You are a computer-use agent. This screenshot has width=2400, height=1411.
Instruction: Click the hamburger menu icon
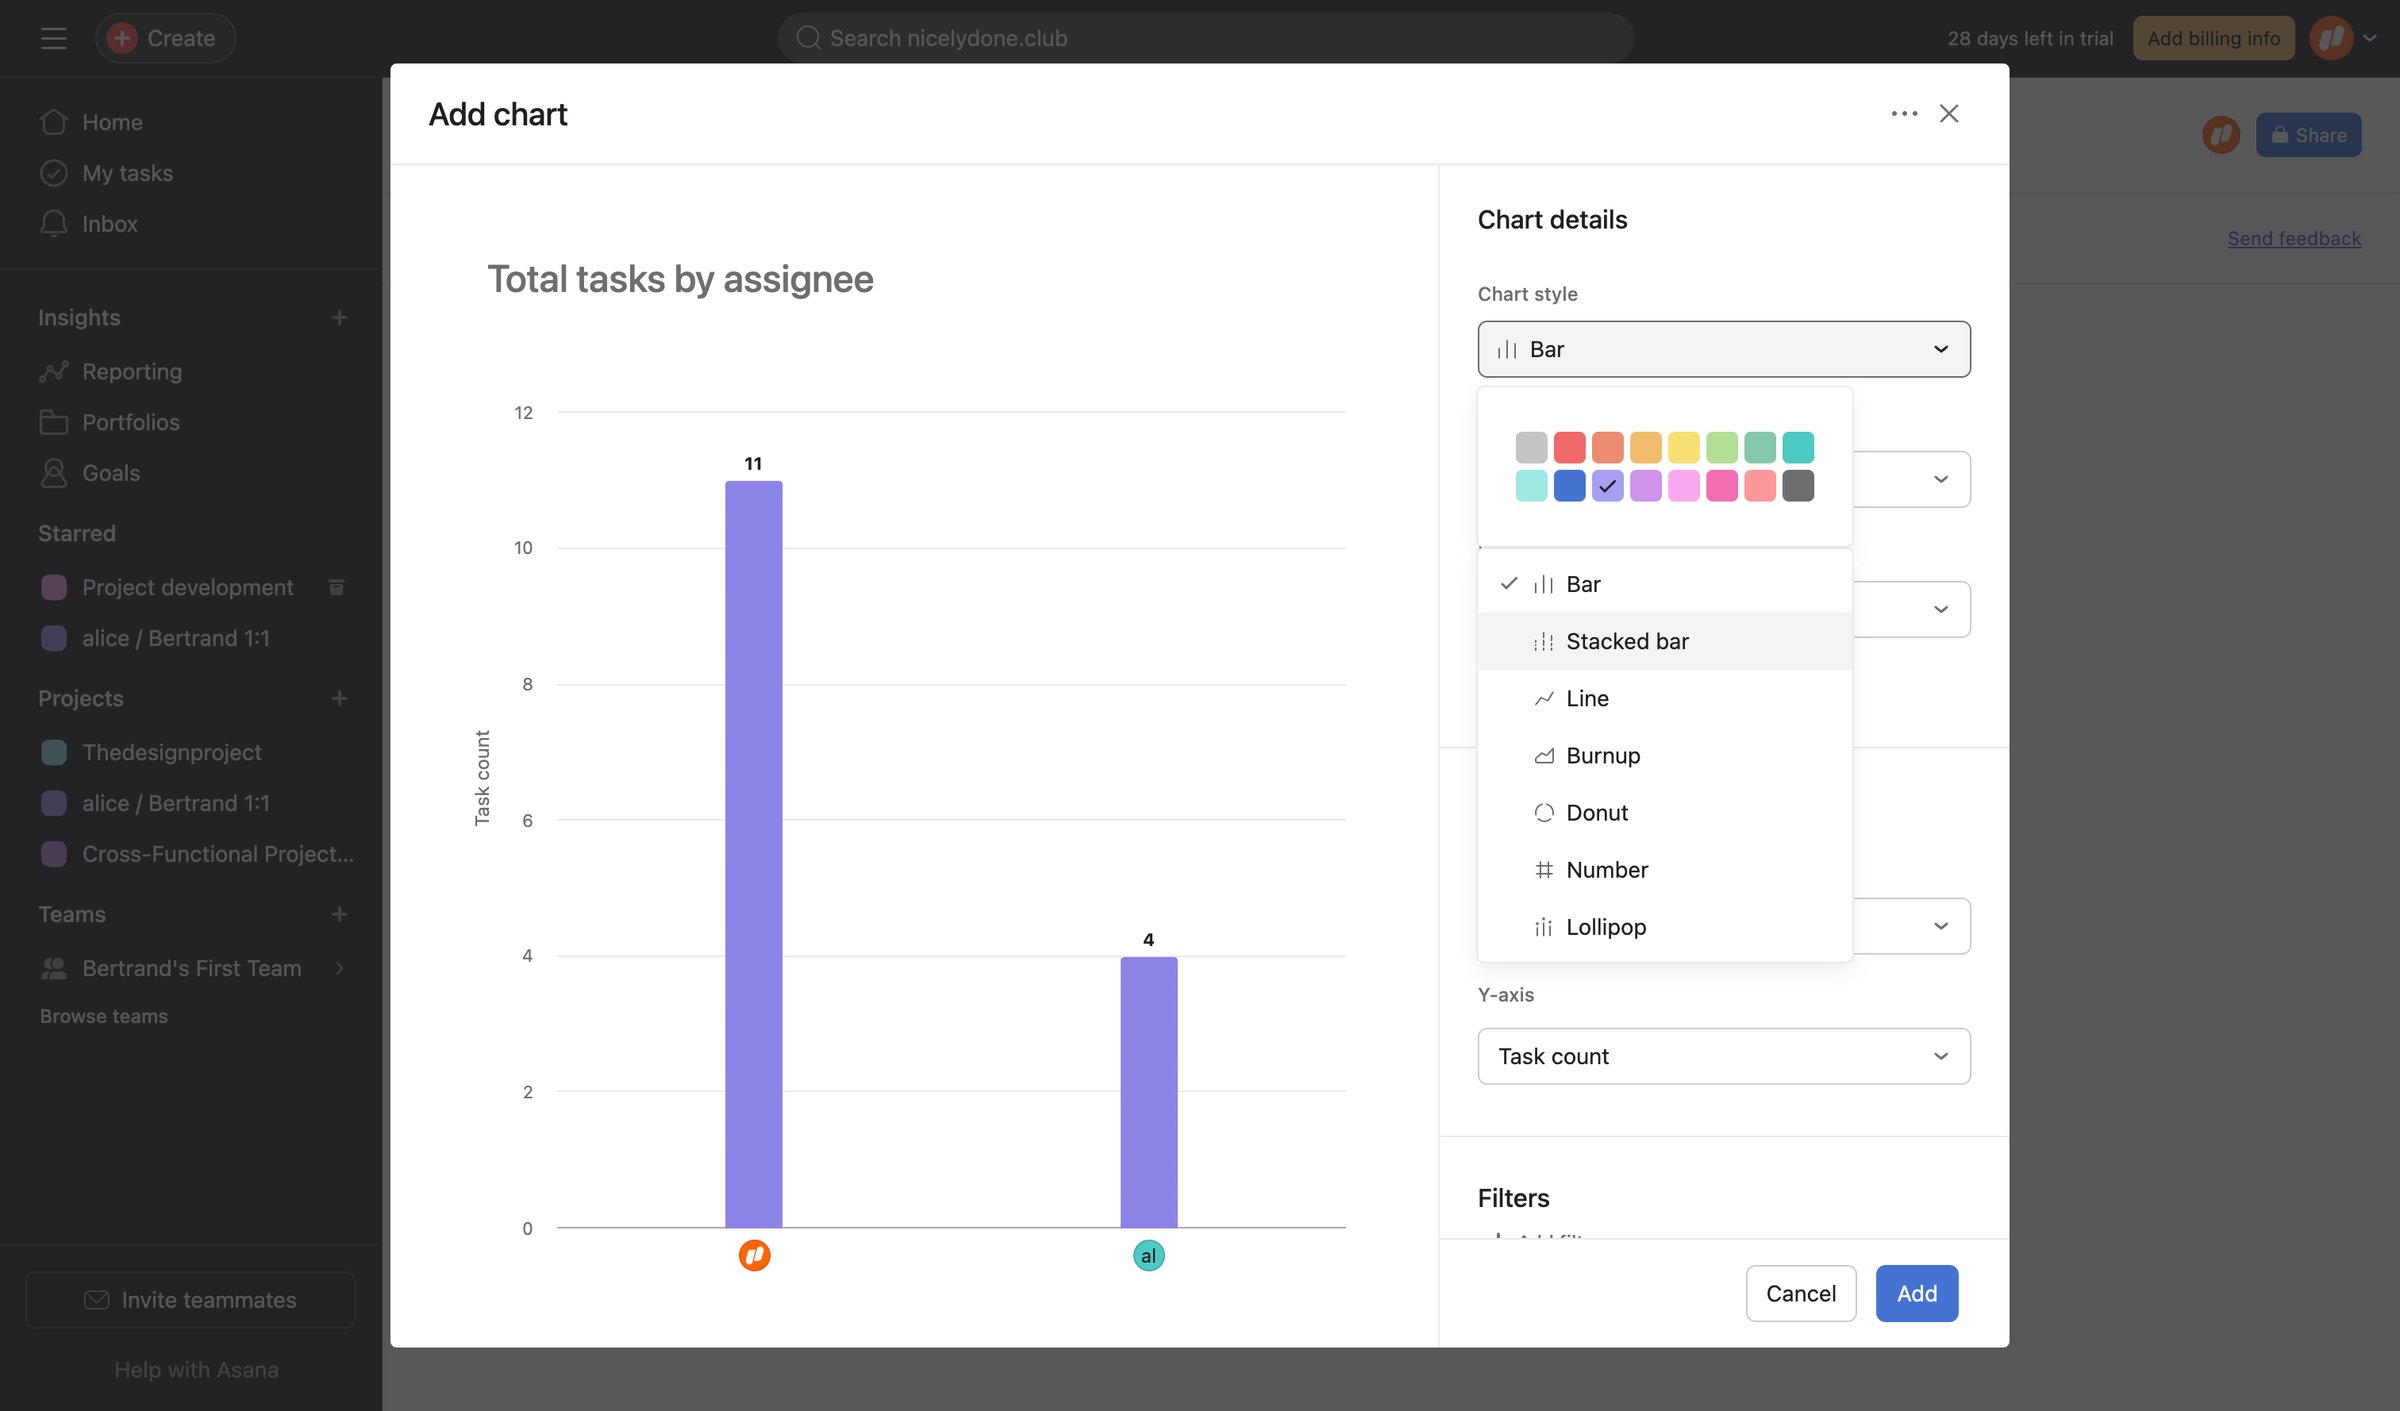(54, 38)
